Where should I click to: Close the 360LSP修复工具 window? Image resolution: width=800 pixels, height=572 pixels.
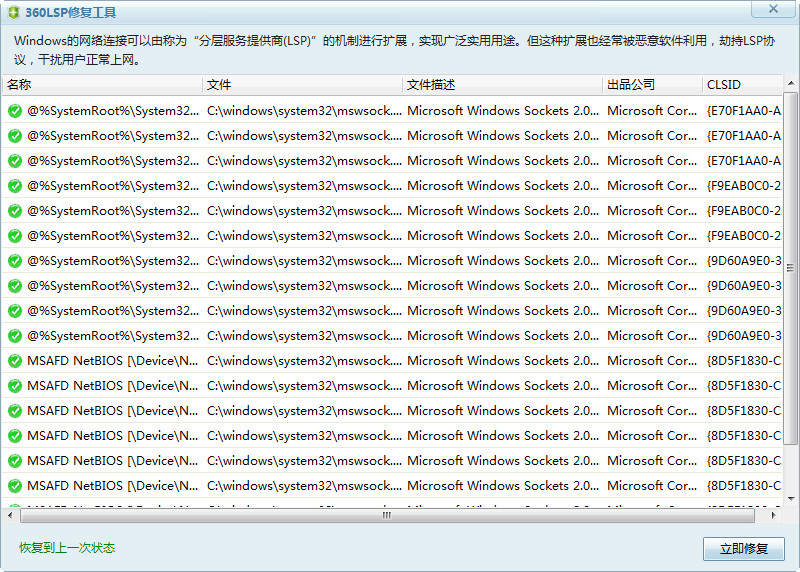tap(773, 9)
